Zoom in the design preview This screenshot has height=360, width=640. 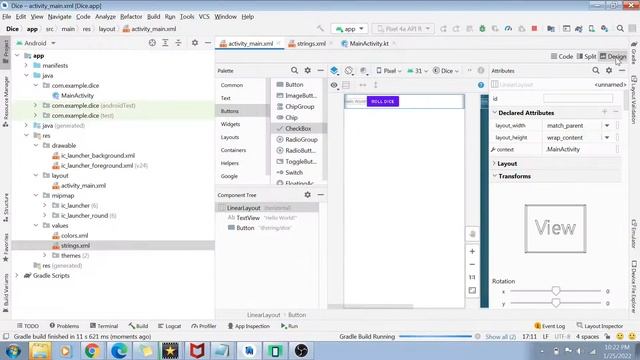[472, 251]
